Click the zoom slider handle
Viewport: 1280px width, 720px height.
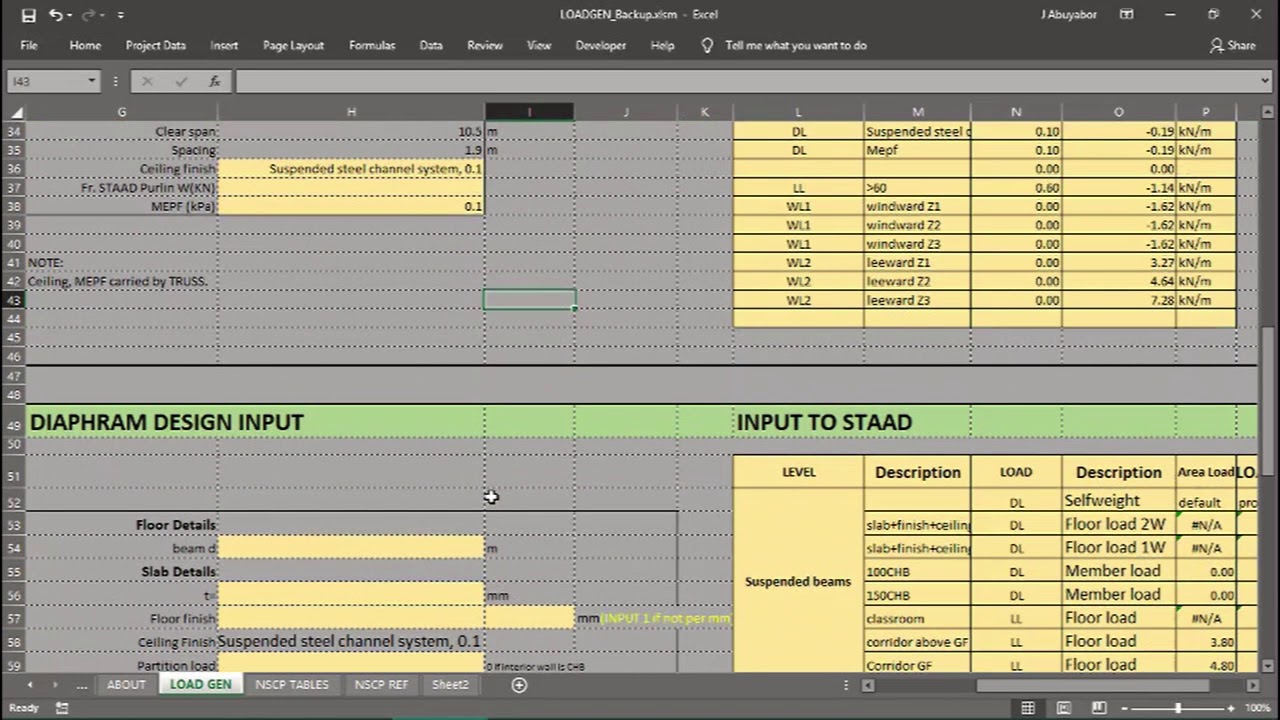coord(1178,708)
